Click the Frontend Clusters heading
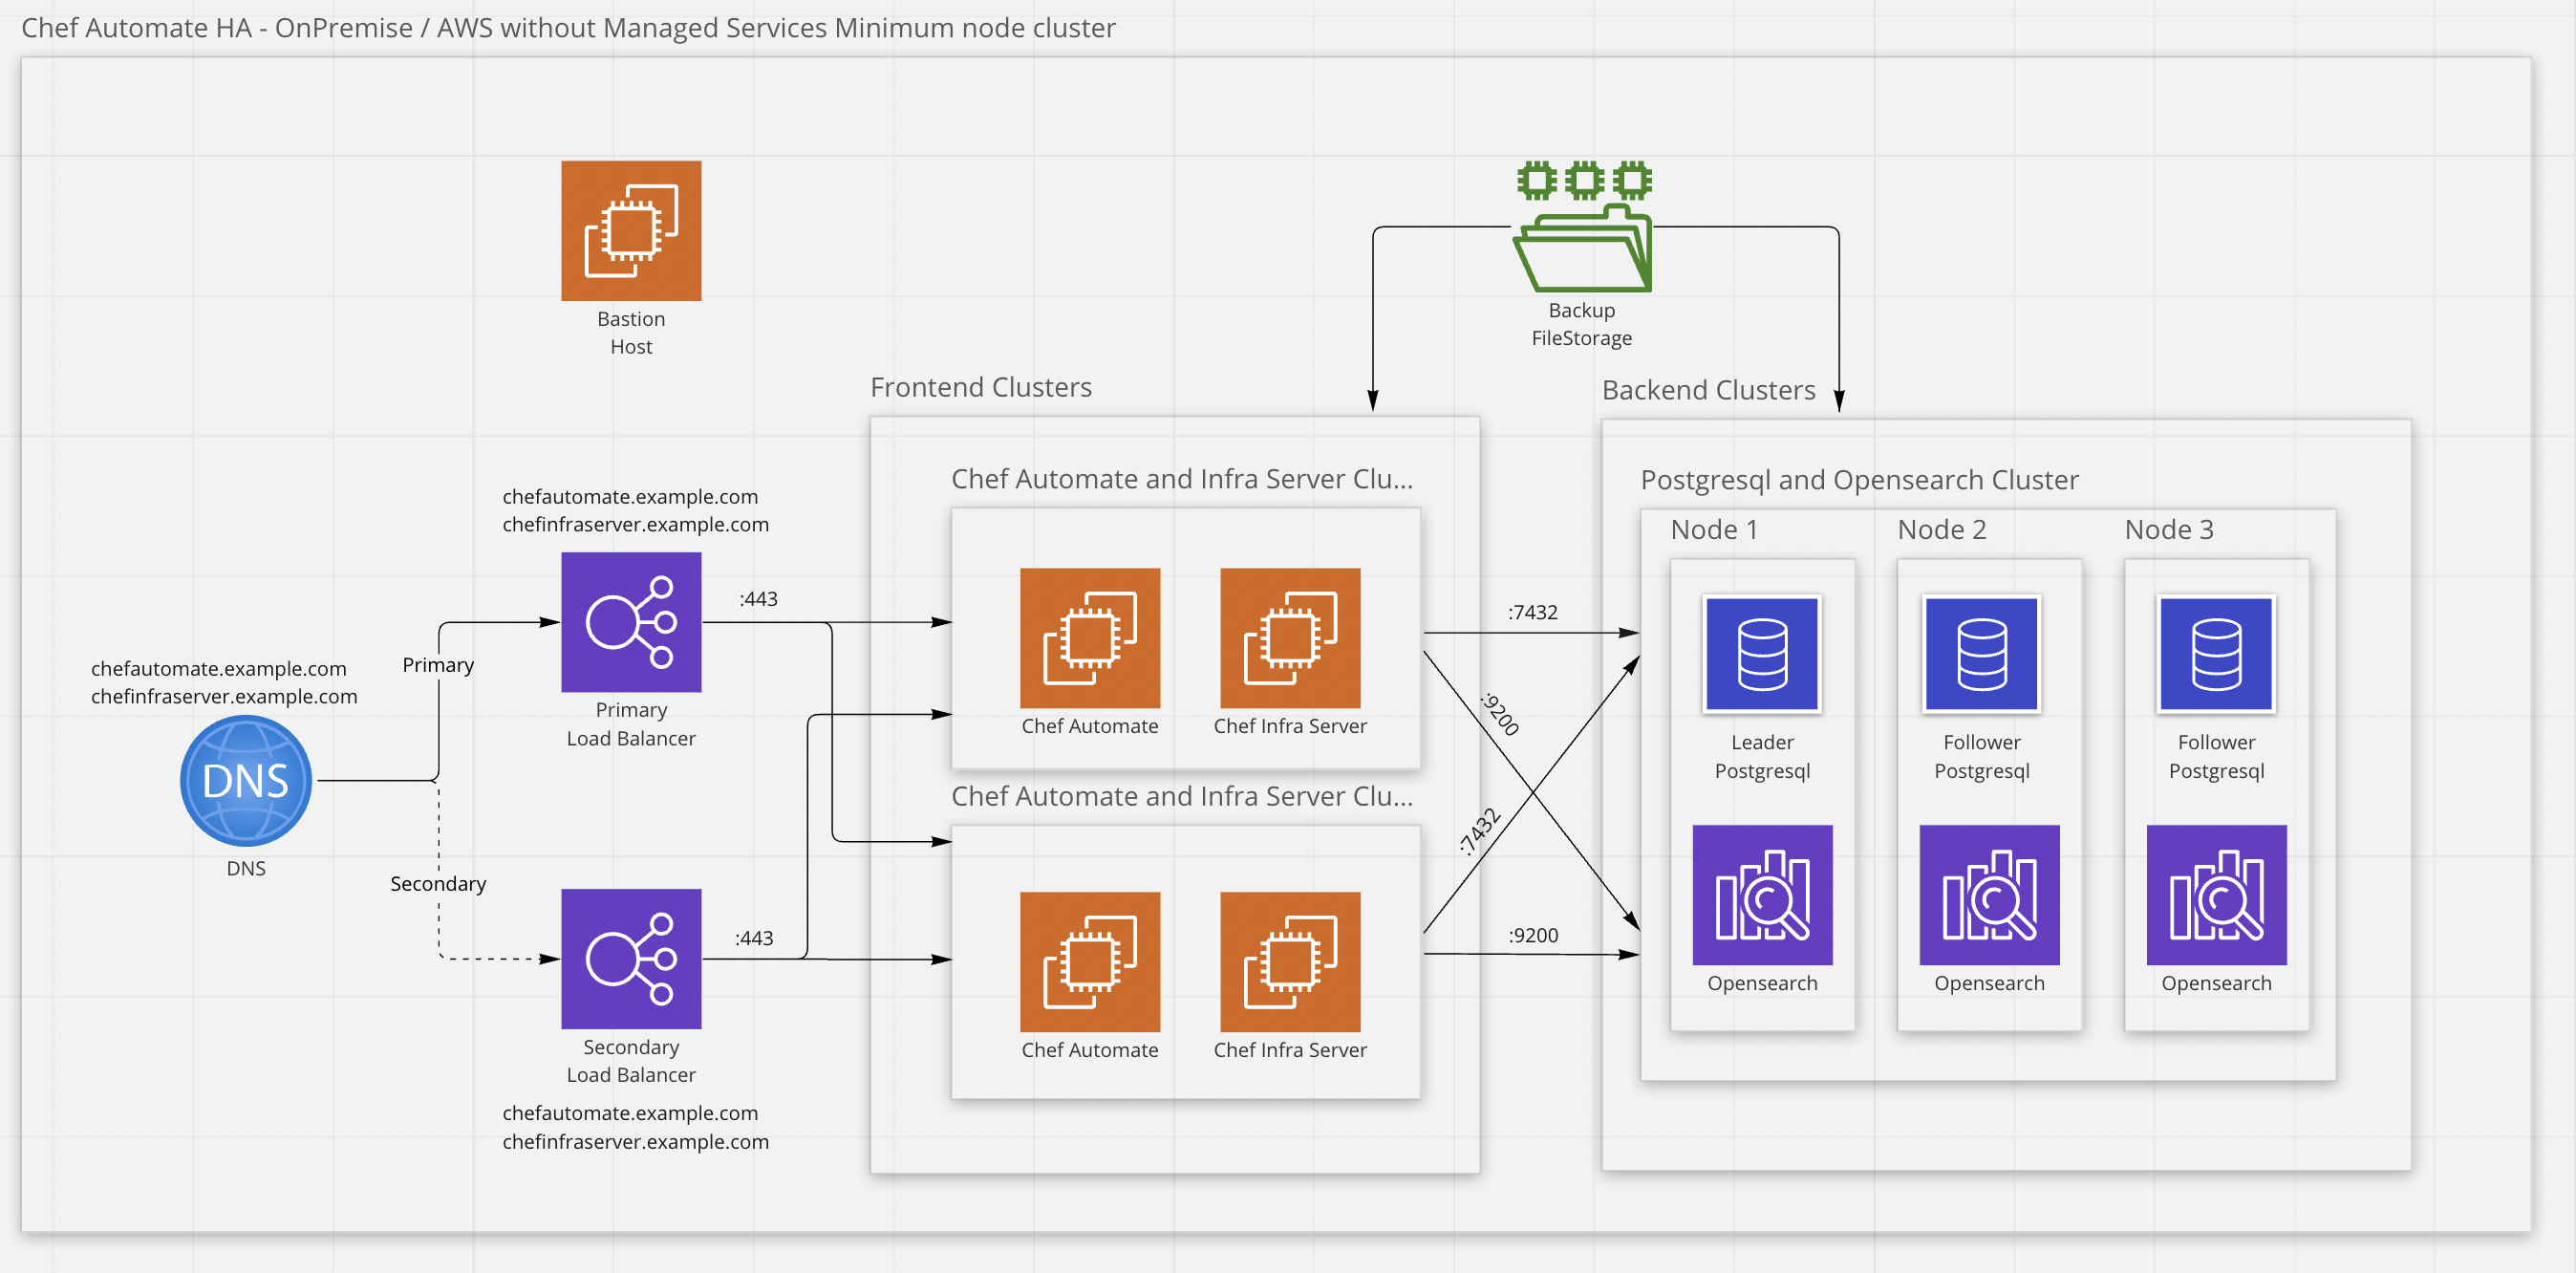Screen dimensions: 2576x1273 coord(981,387)
